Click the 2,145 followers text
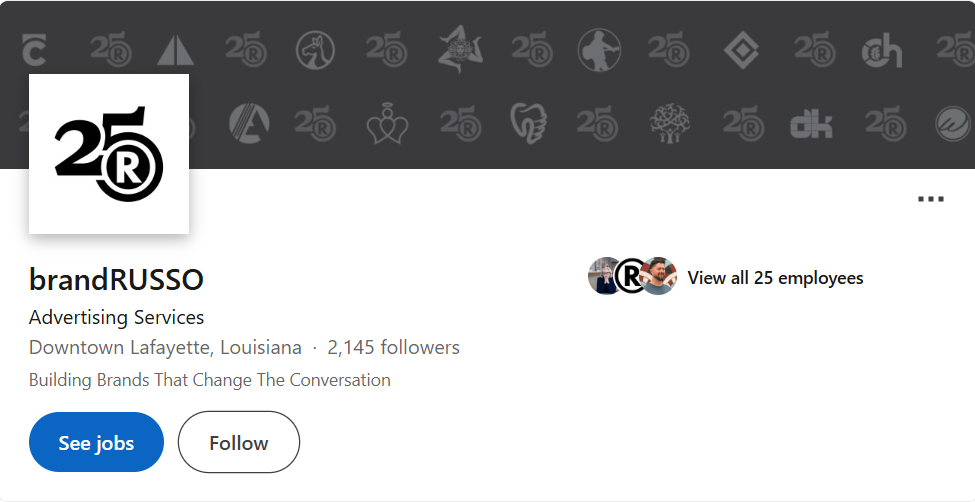This screenshot has width=975, height=502. 393,348
